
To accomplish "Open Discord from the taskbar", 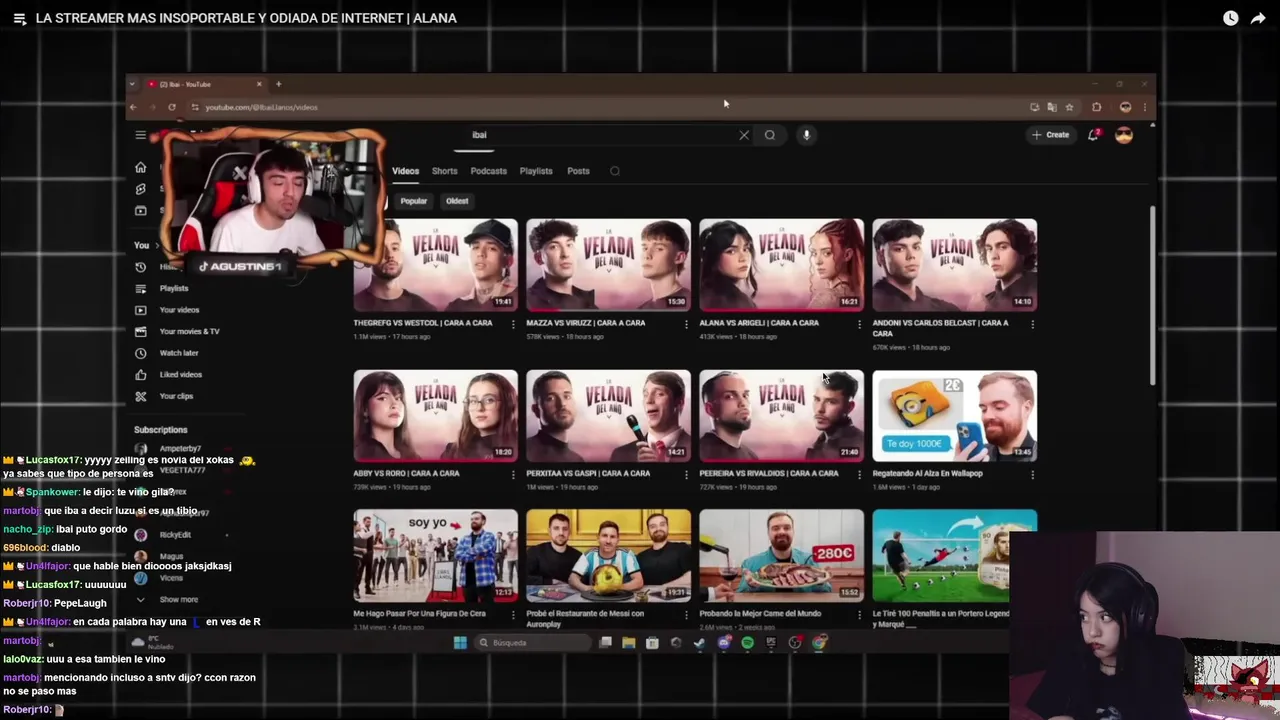I will click(x=724, y=643).
